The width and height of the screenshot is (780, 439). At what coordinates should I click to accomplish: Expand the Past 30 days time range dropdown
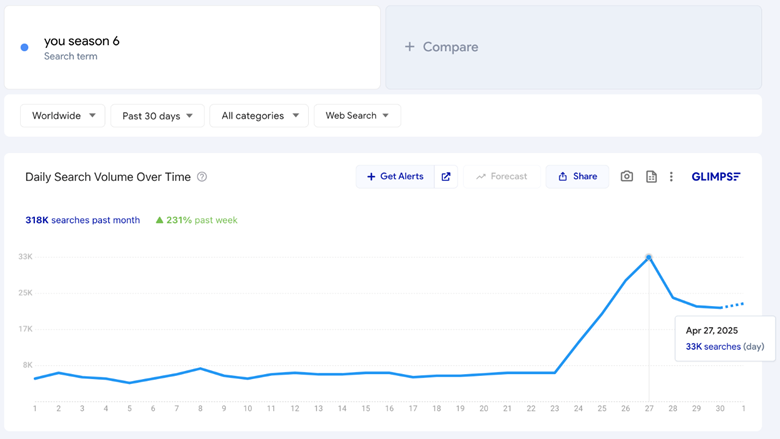pyautogui.click(x=157, y=116)
